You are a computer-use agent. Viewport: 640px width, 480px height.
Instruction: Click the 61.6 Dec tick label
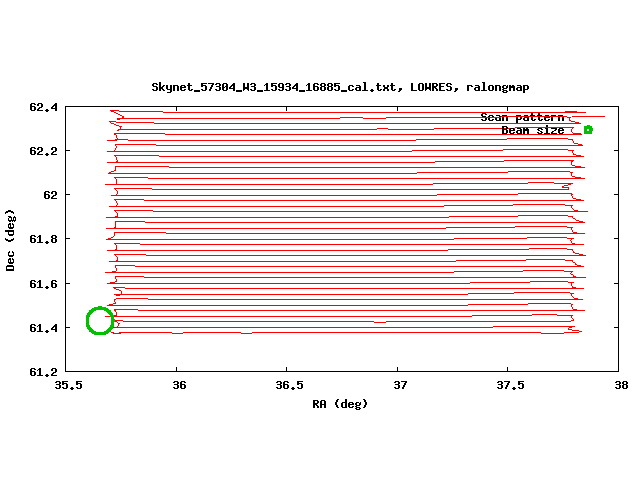(x=44, y=284)
